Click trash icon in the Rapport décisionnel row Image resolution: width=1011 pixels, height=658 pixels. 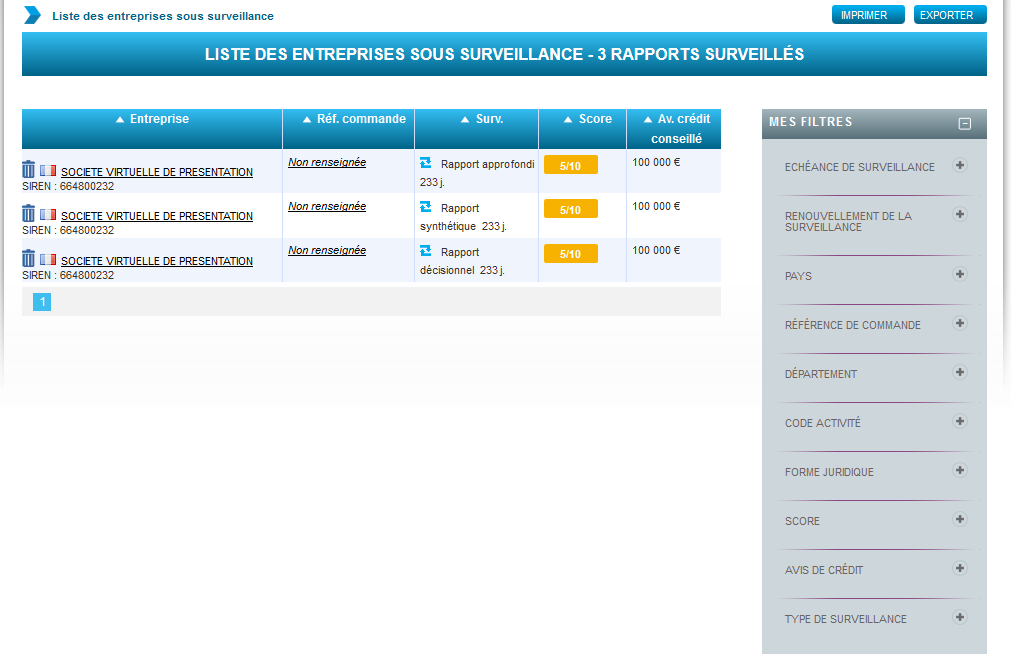[x=29, y=259]
